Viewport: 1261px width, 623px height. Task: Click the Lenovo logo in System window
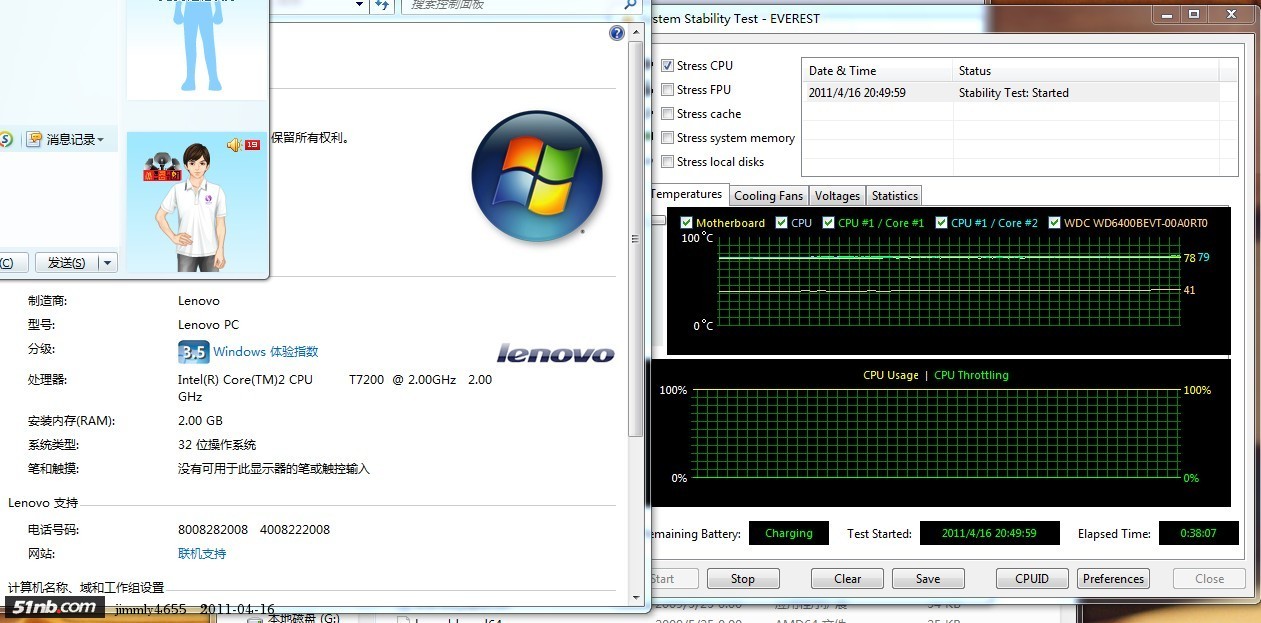pos(556,353)
